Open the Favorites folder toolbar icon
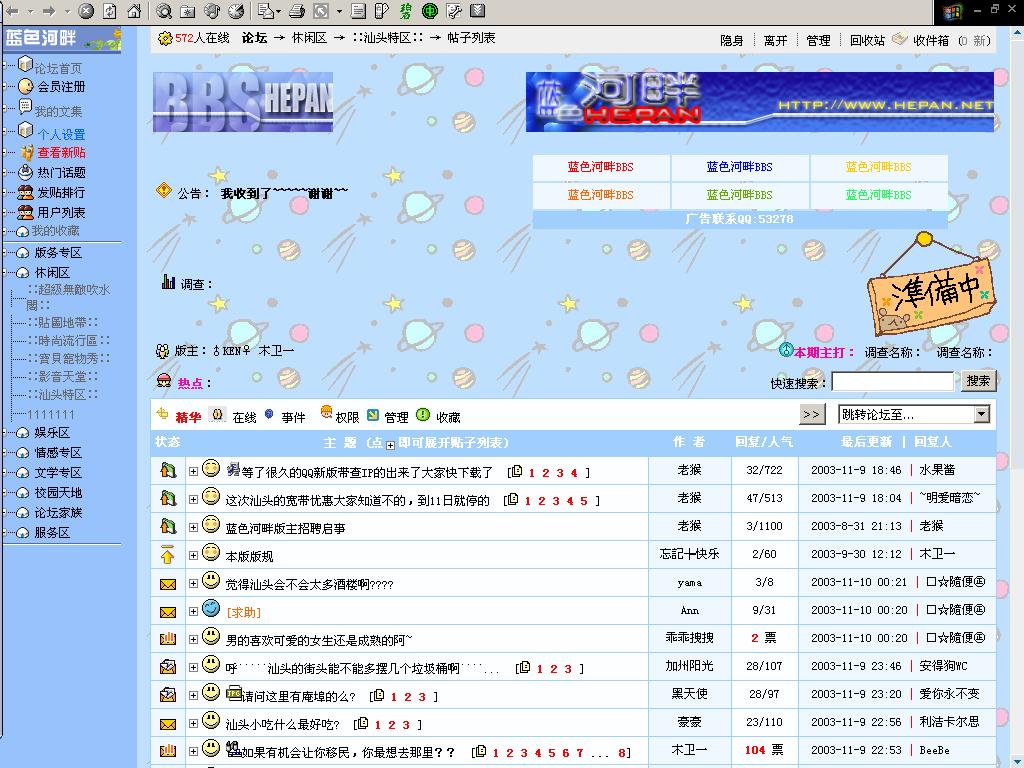1024x768 pixels. (x=188, y=10)
